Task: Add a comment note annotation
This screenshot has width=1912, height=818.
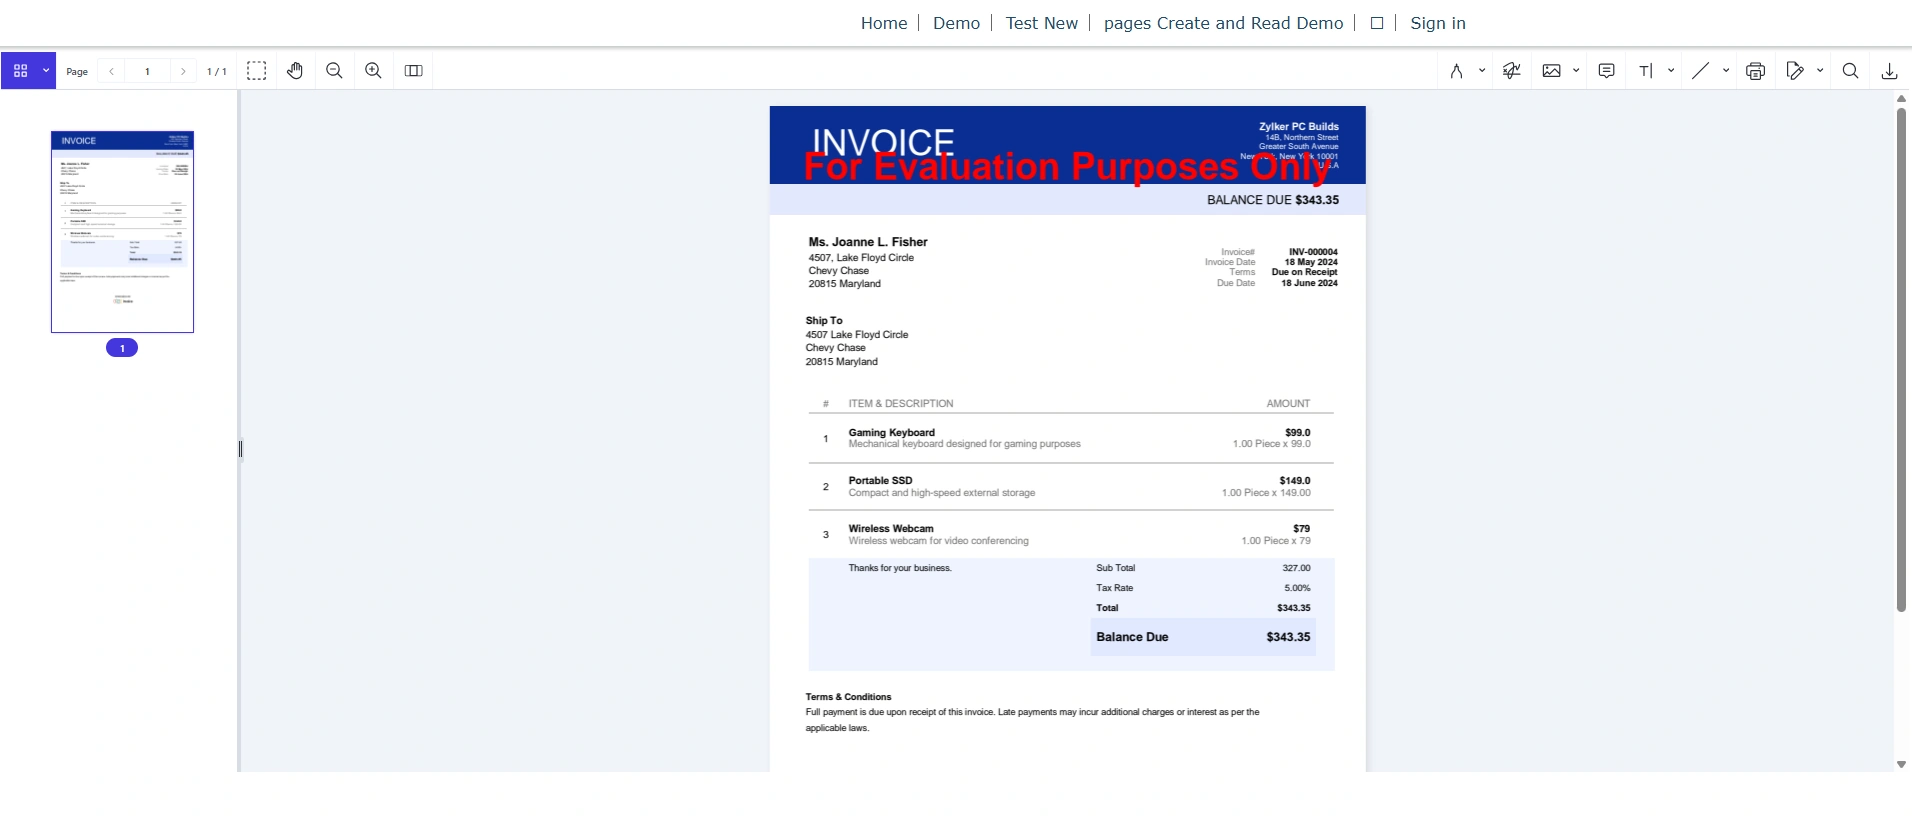Action: (1607, 71)
